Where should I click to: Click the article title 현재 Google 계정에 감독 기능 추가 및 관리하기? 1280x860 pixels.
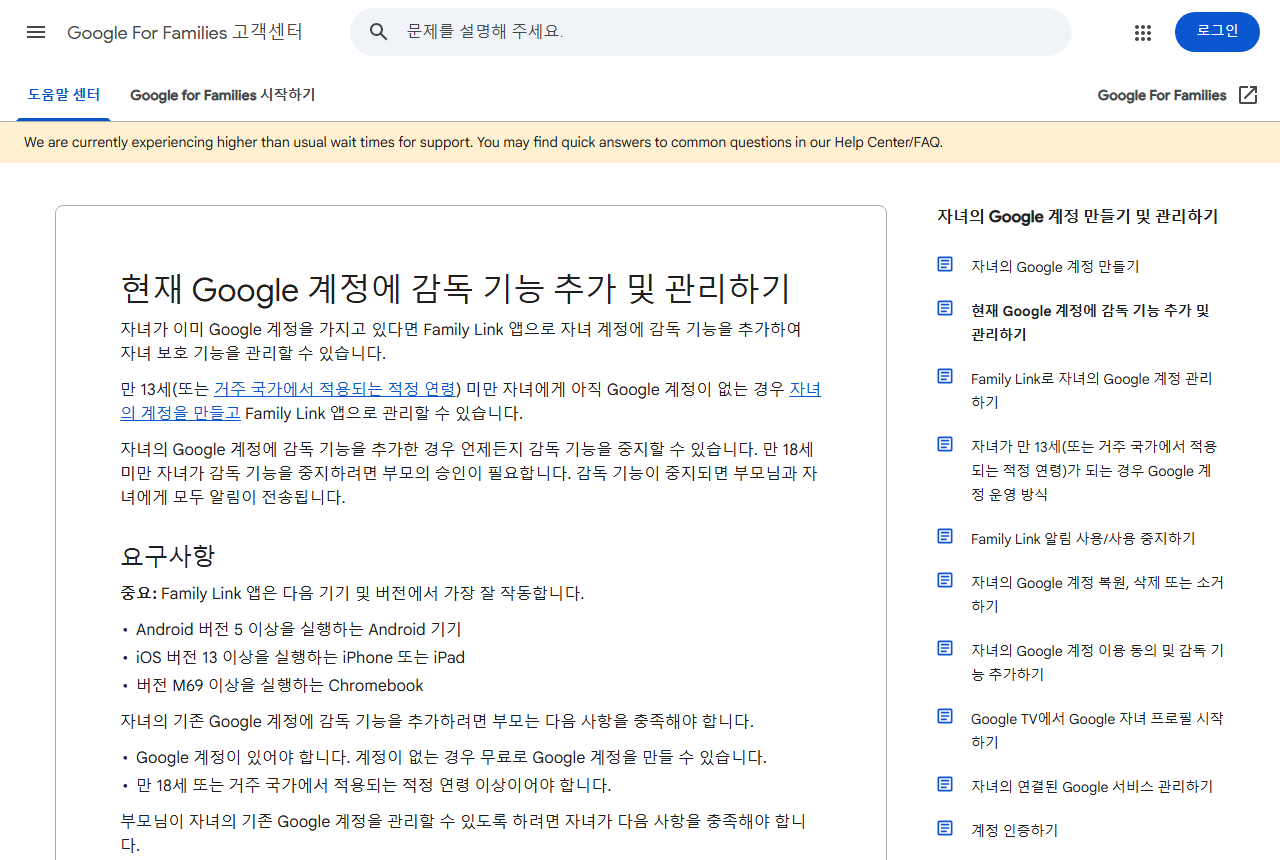455,289
